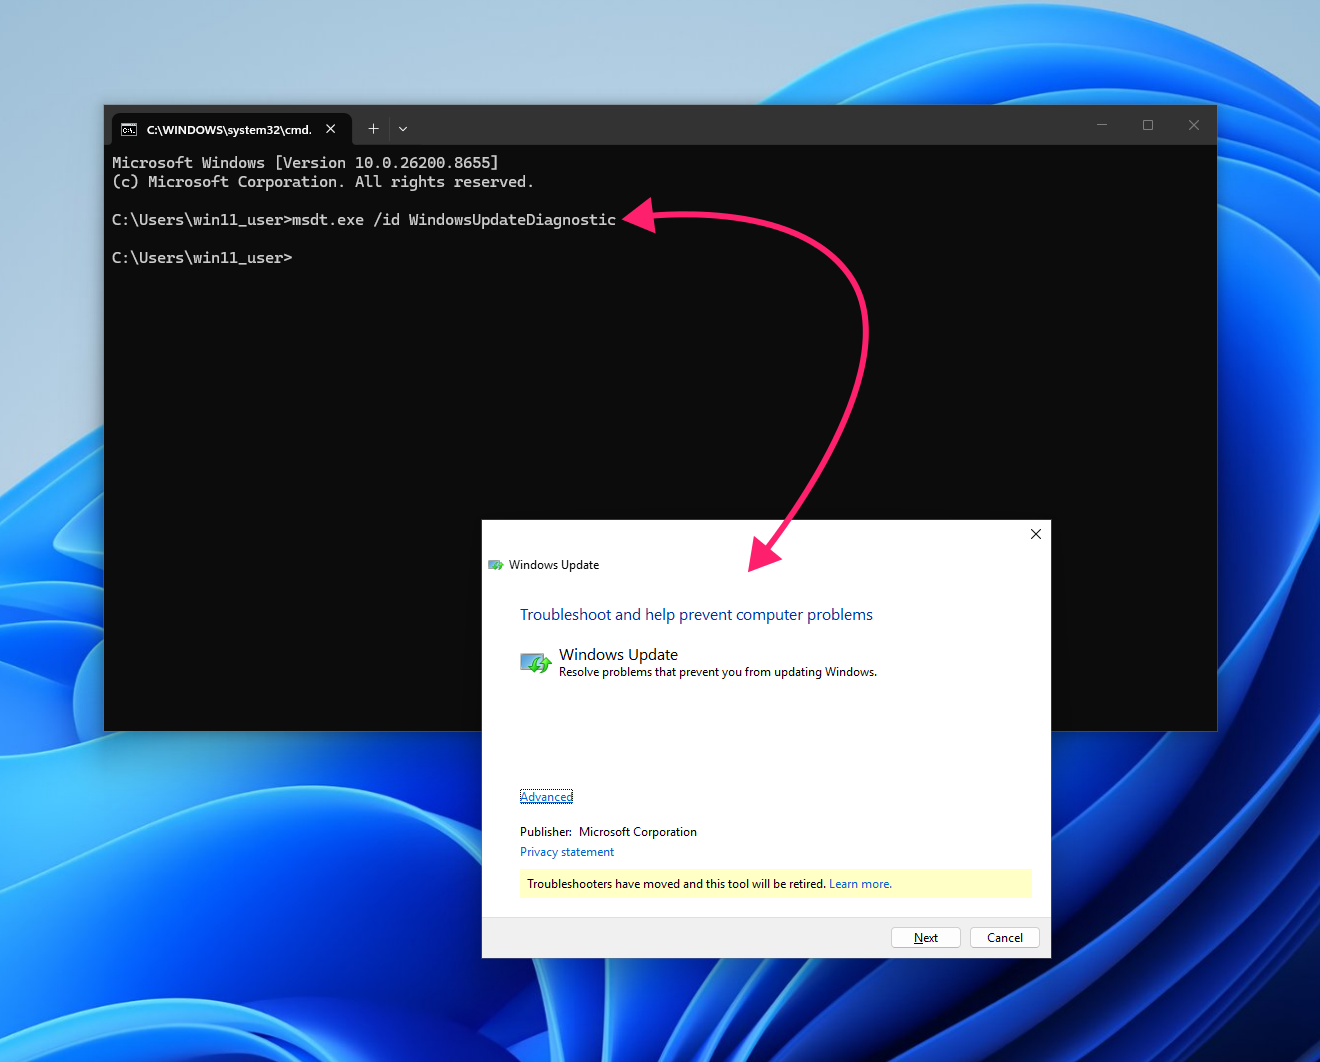Select the Windows Update troubleshooter title

click(618, 655)
